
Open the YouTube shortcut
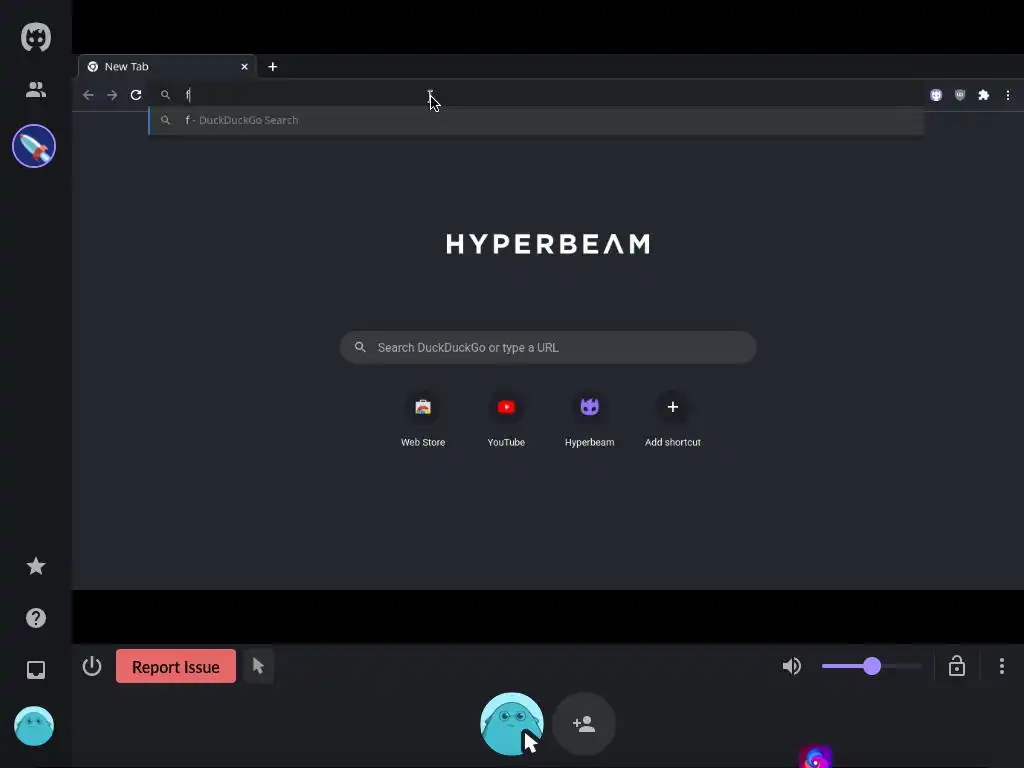click(x=506, y=419)
